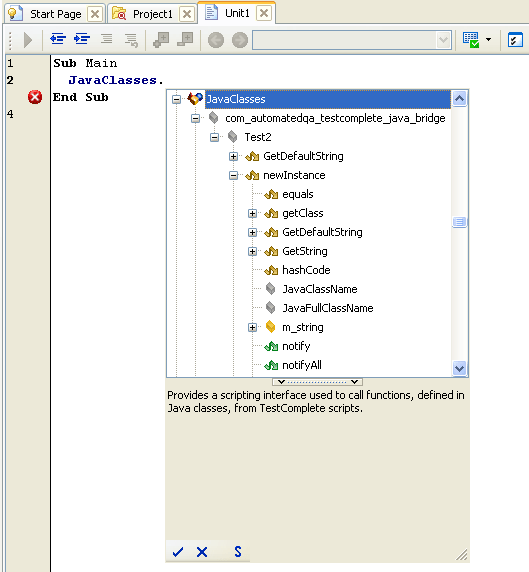Select the JavaClassName property item

tap(320, 289)
